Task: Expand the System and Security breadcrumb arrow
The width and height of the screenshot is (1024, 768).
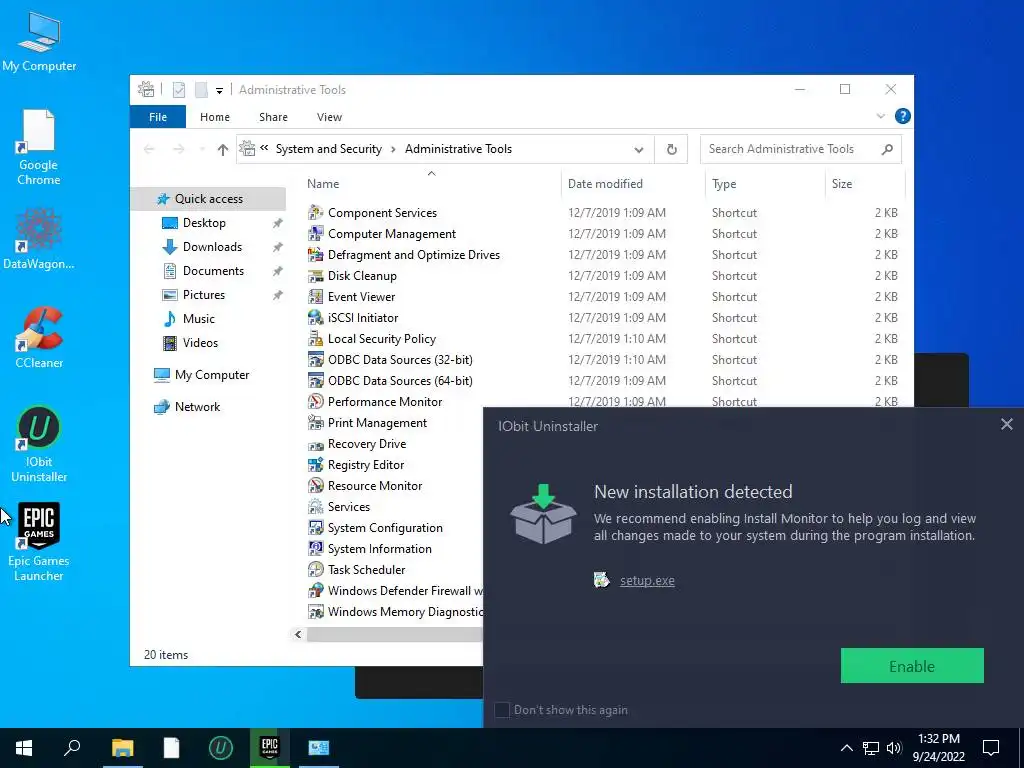Action: point(393,149)
